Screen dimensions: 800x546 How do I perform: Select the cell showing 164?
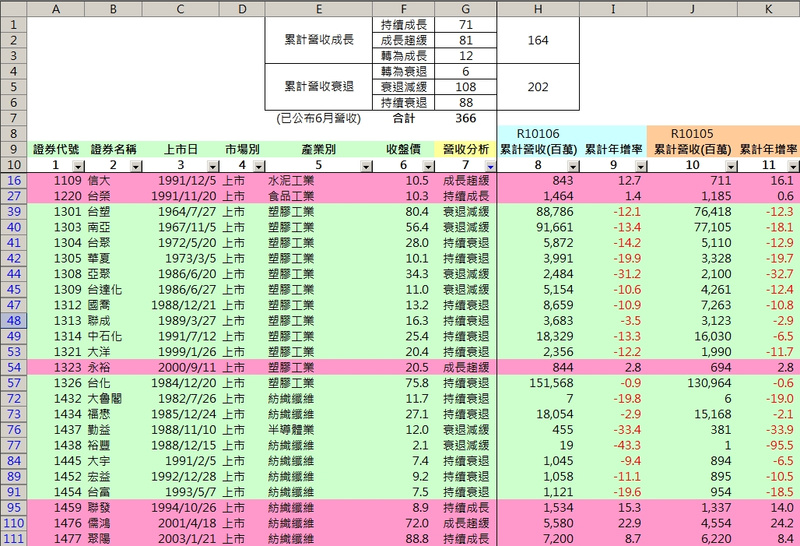[x=538, y=40]
